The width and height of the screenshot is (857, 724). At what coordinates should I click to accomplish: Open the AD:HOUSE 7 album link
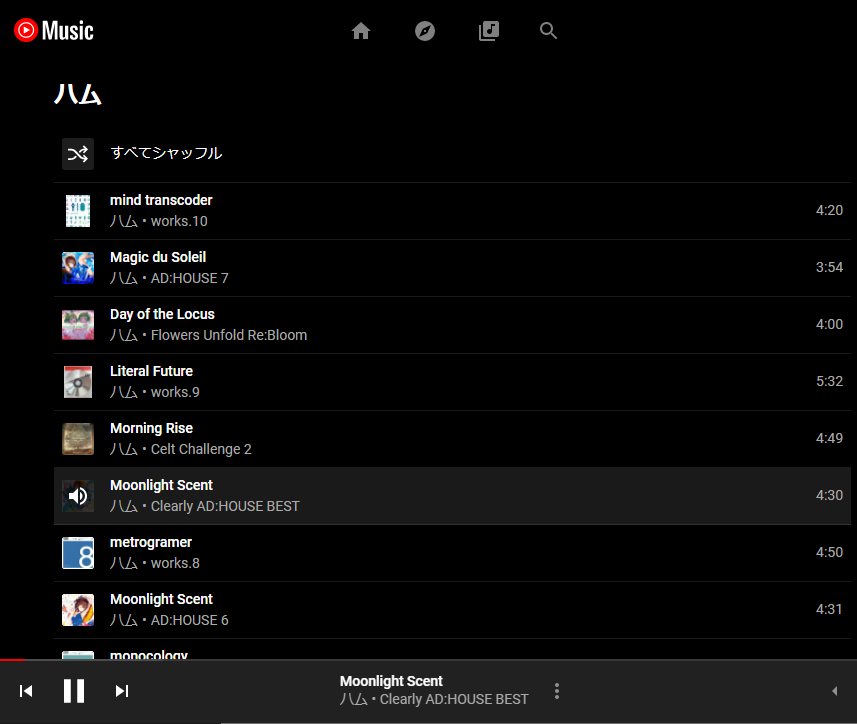pyautogui.click(x=190, y=278)
